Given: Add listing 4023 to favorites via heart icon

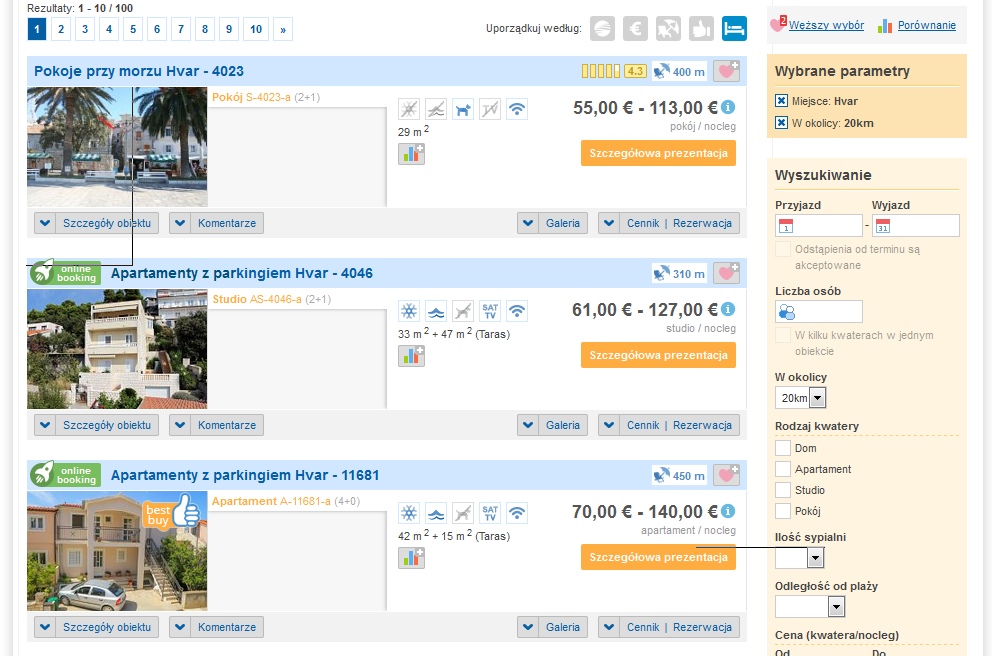Looking at the screenshot, I should [727, 71].
